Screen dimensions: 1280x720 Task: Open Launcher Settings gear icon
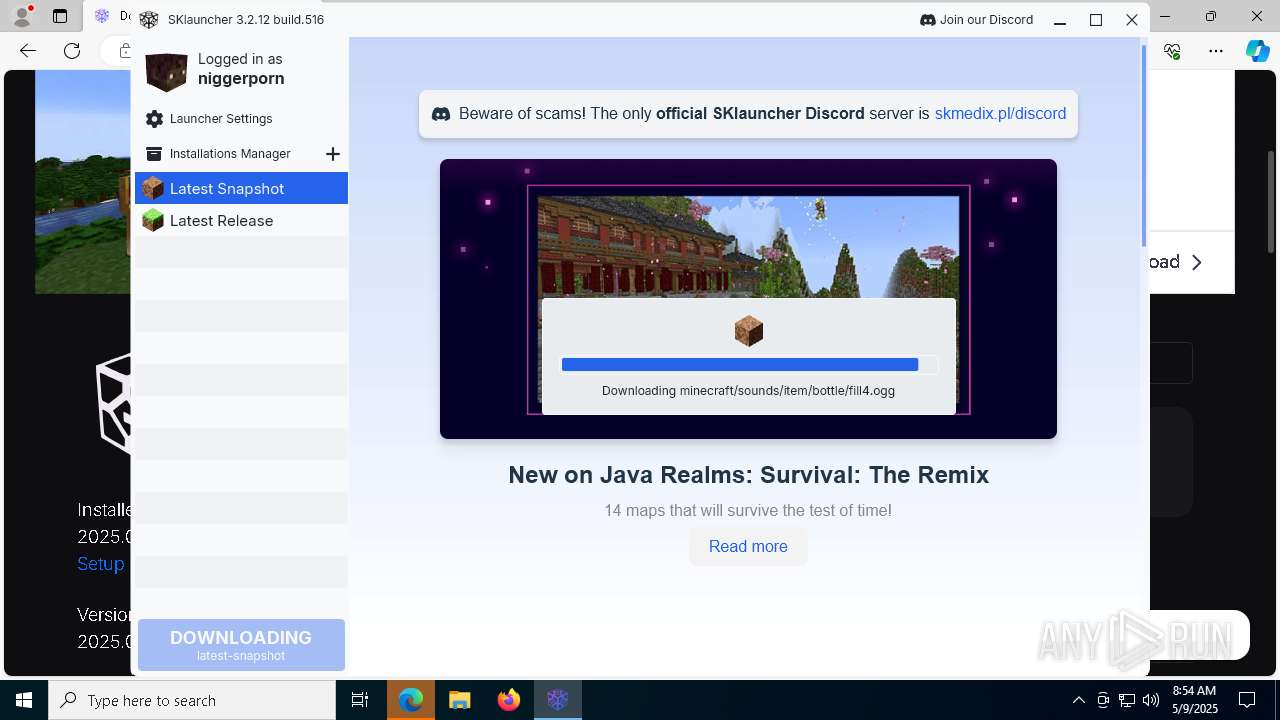tap(154, 119)
